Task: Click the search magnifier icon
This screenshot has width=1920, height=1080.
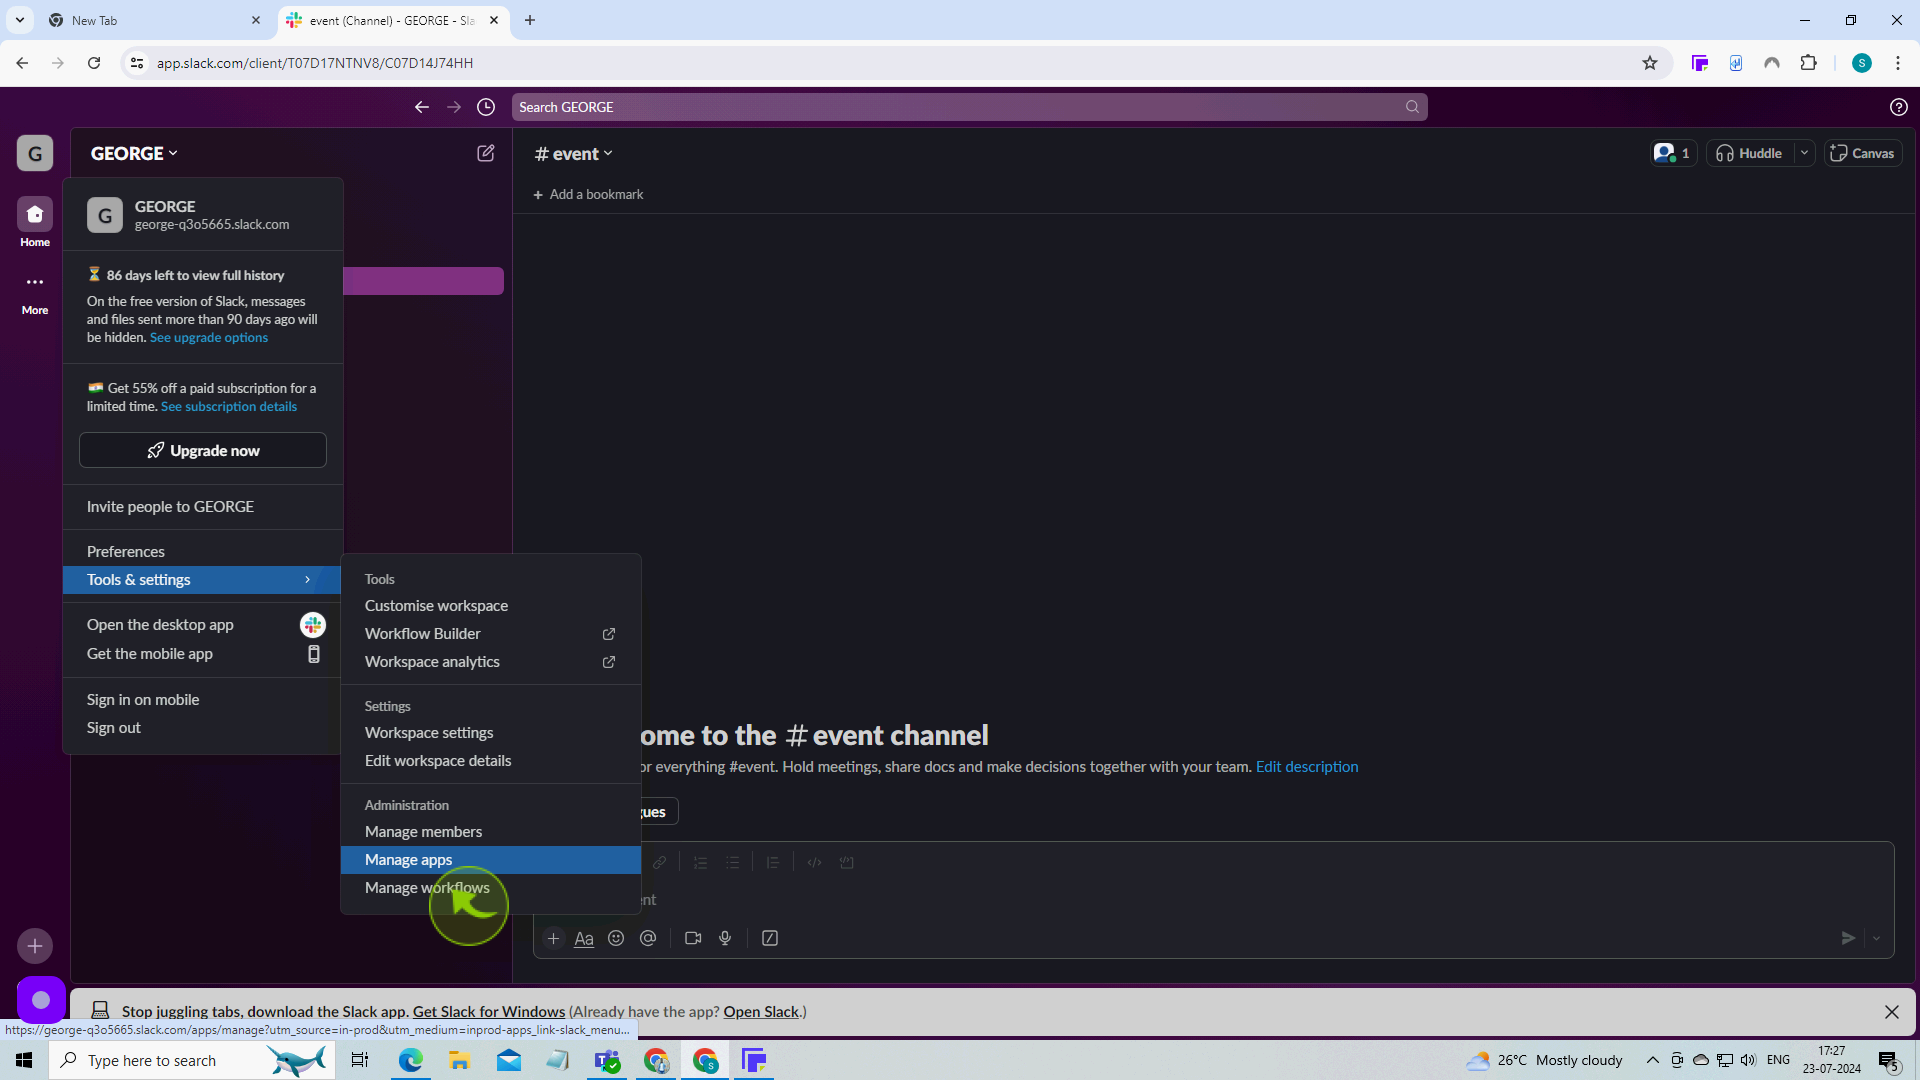Action: 1412,107
